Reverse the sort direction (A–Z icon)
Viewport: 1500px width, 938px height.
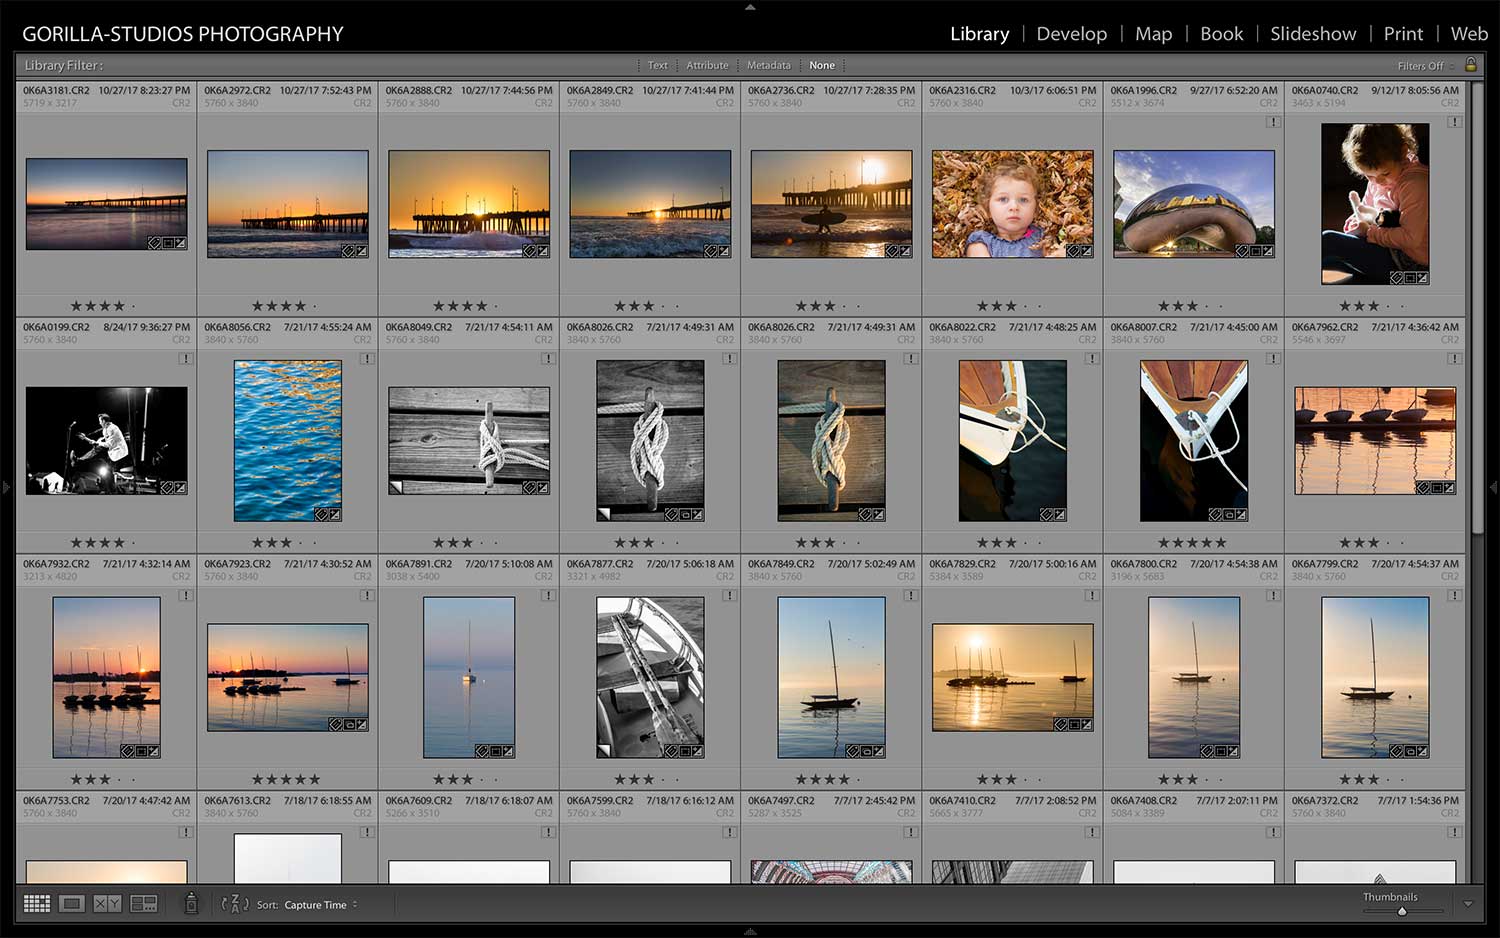click(235, 904)
